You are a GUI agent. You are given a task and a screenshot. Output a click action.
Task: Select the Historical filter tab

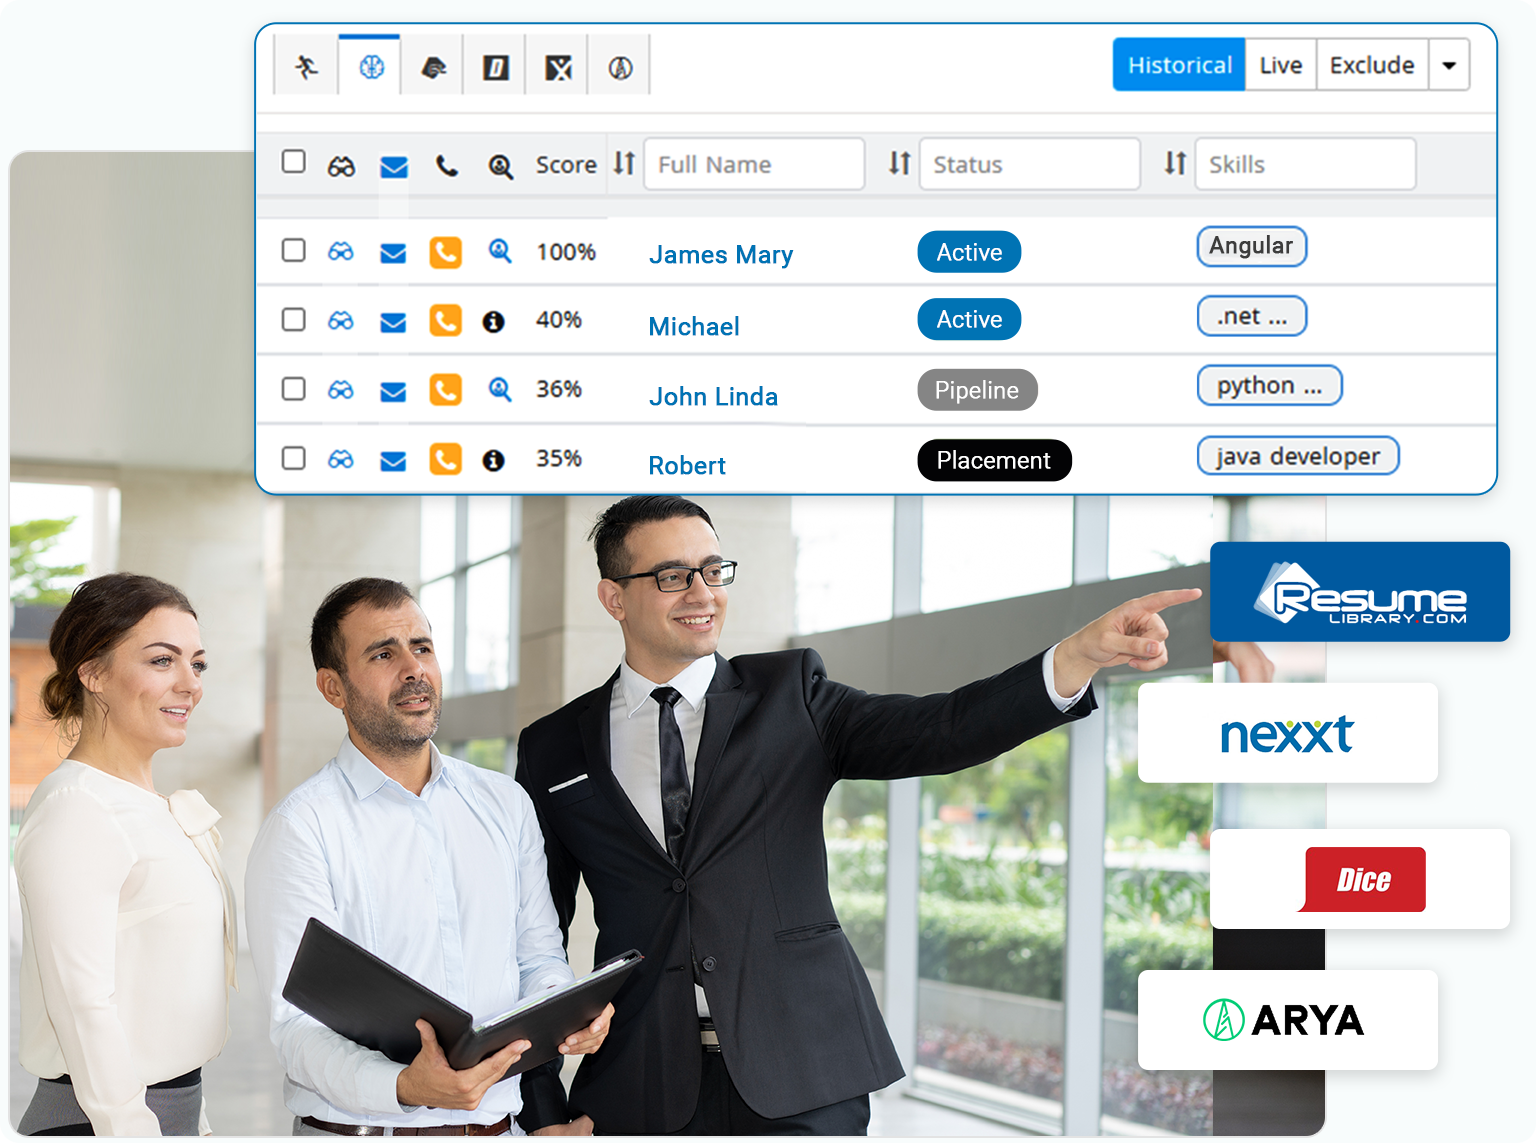coord(1178,64)
